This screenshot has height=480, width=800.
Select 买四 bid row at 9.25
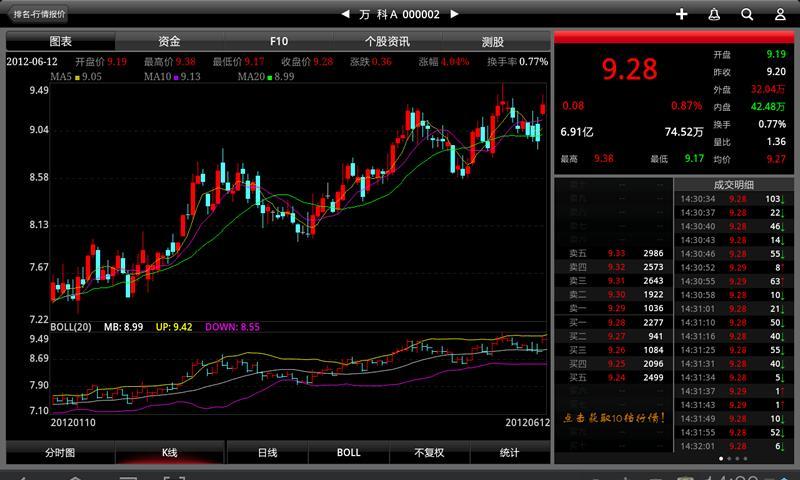616,364
